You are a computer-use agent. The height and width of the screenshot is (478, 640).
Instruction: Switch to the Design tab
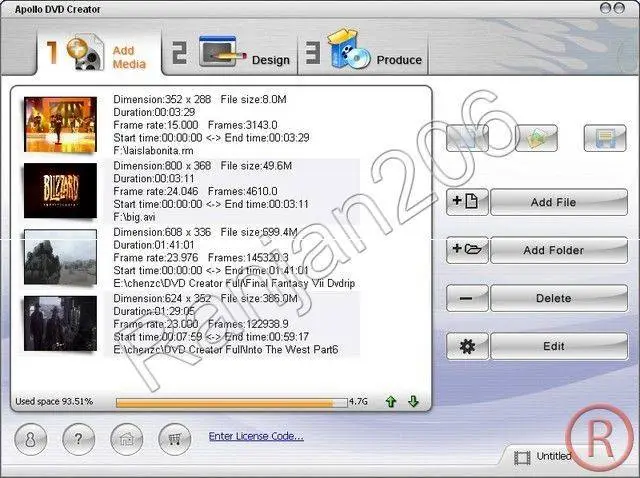pos(230,53)
